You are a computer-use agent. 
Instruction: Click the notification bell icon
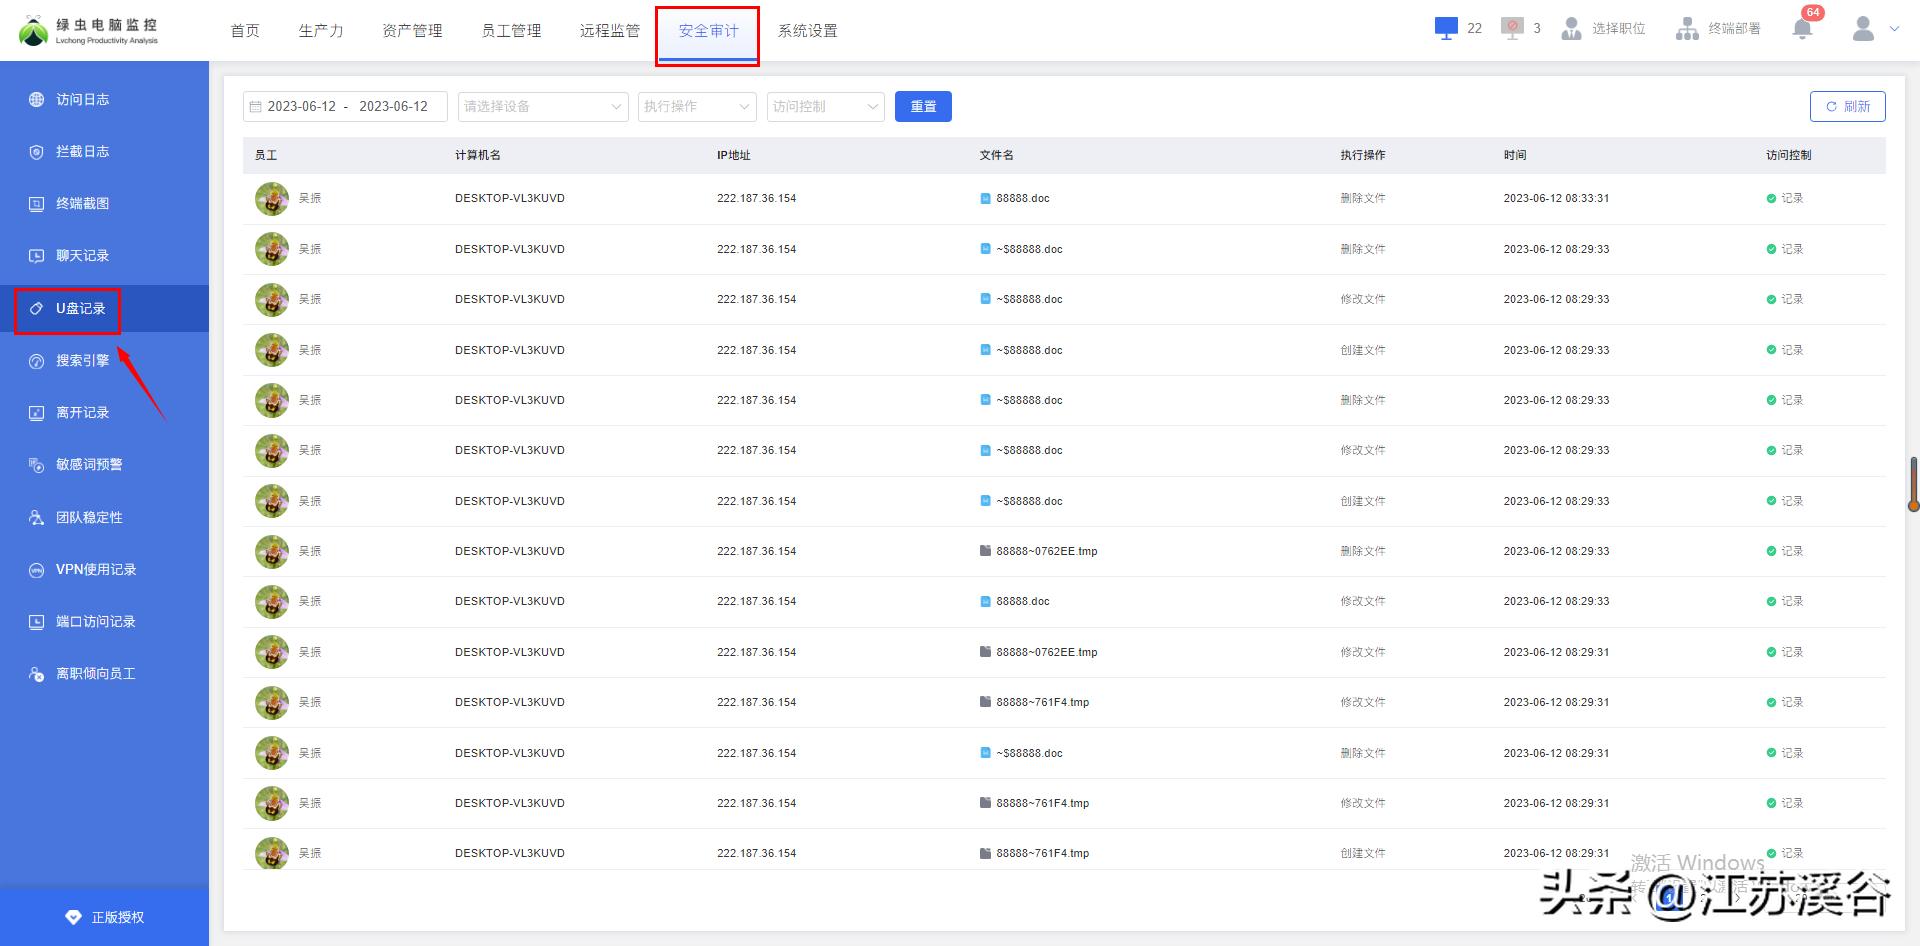[x=1802, y=29]
